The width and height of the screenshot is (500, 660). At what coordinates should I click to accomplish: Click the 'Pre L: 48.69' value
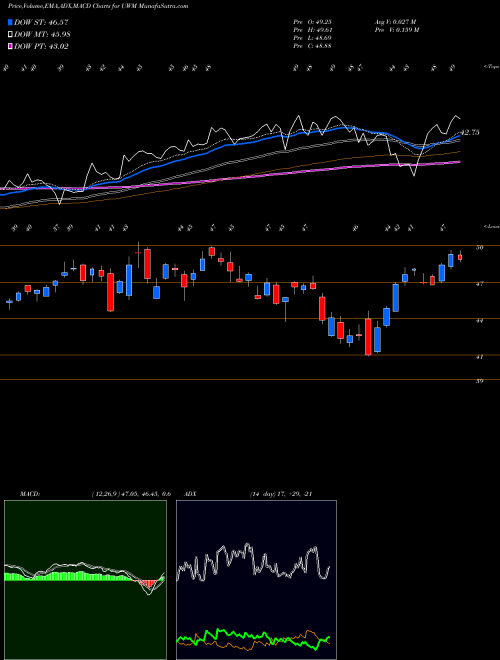(x=313, y=38)
